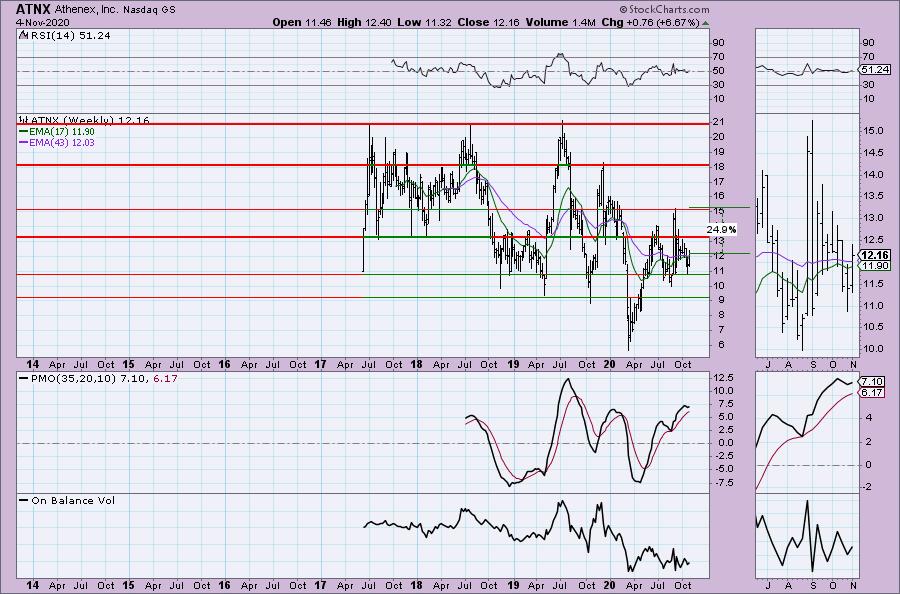The height and width of the screenshot is (594, 900).
Task: Click the 24.9% annotation label
Action: [x=721, y=229]
